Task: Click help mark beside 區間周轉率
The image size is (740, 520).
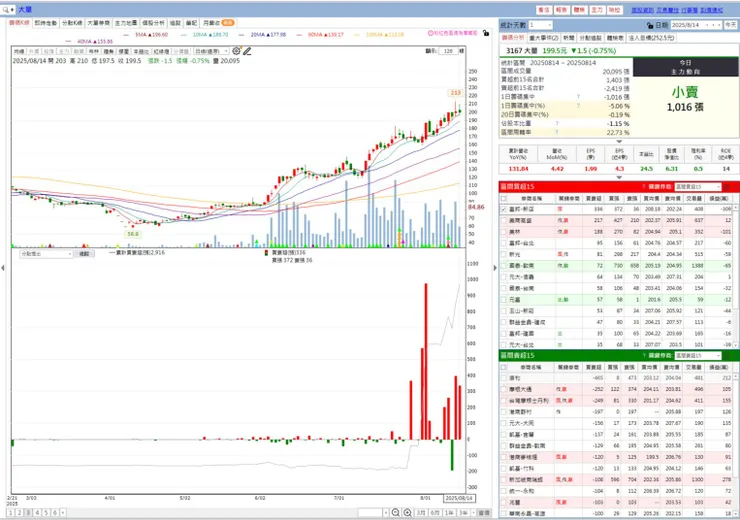Action: 557,132
